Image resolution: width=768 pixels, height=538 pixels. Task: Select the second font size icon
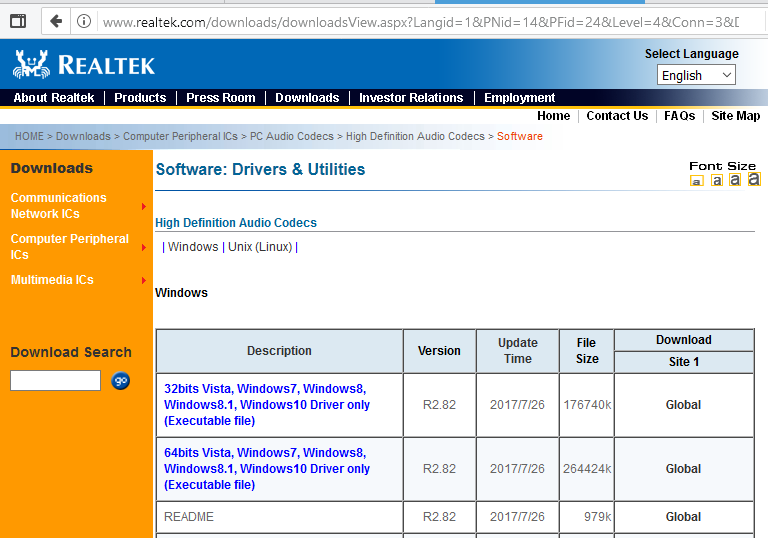coord(717,180)
